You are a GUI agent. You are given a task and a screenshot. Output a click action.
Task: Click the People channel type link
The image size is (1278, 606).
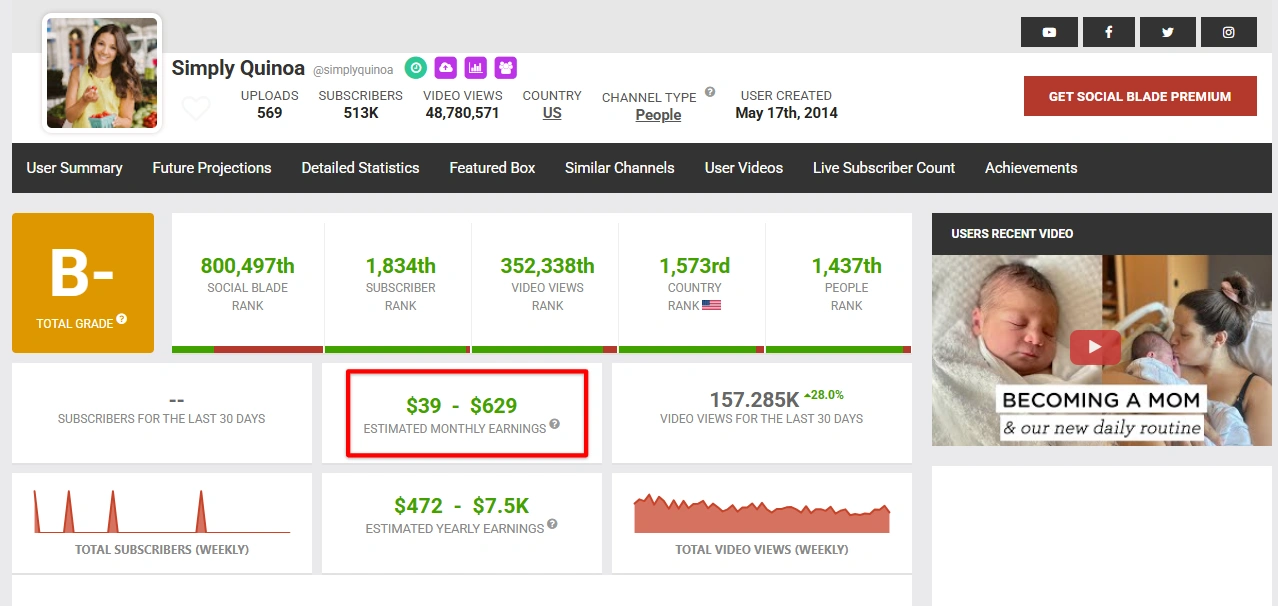tap(658, 115)
